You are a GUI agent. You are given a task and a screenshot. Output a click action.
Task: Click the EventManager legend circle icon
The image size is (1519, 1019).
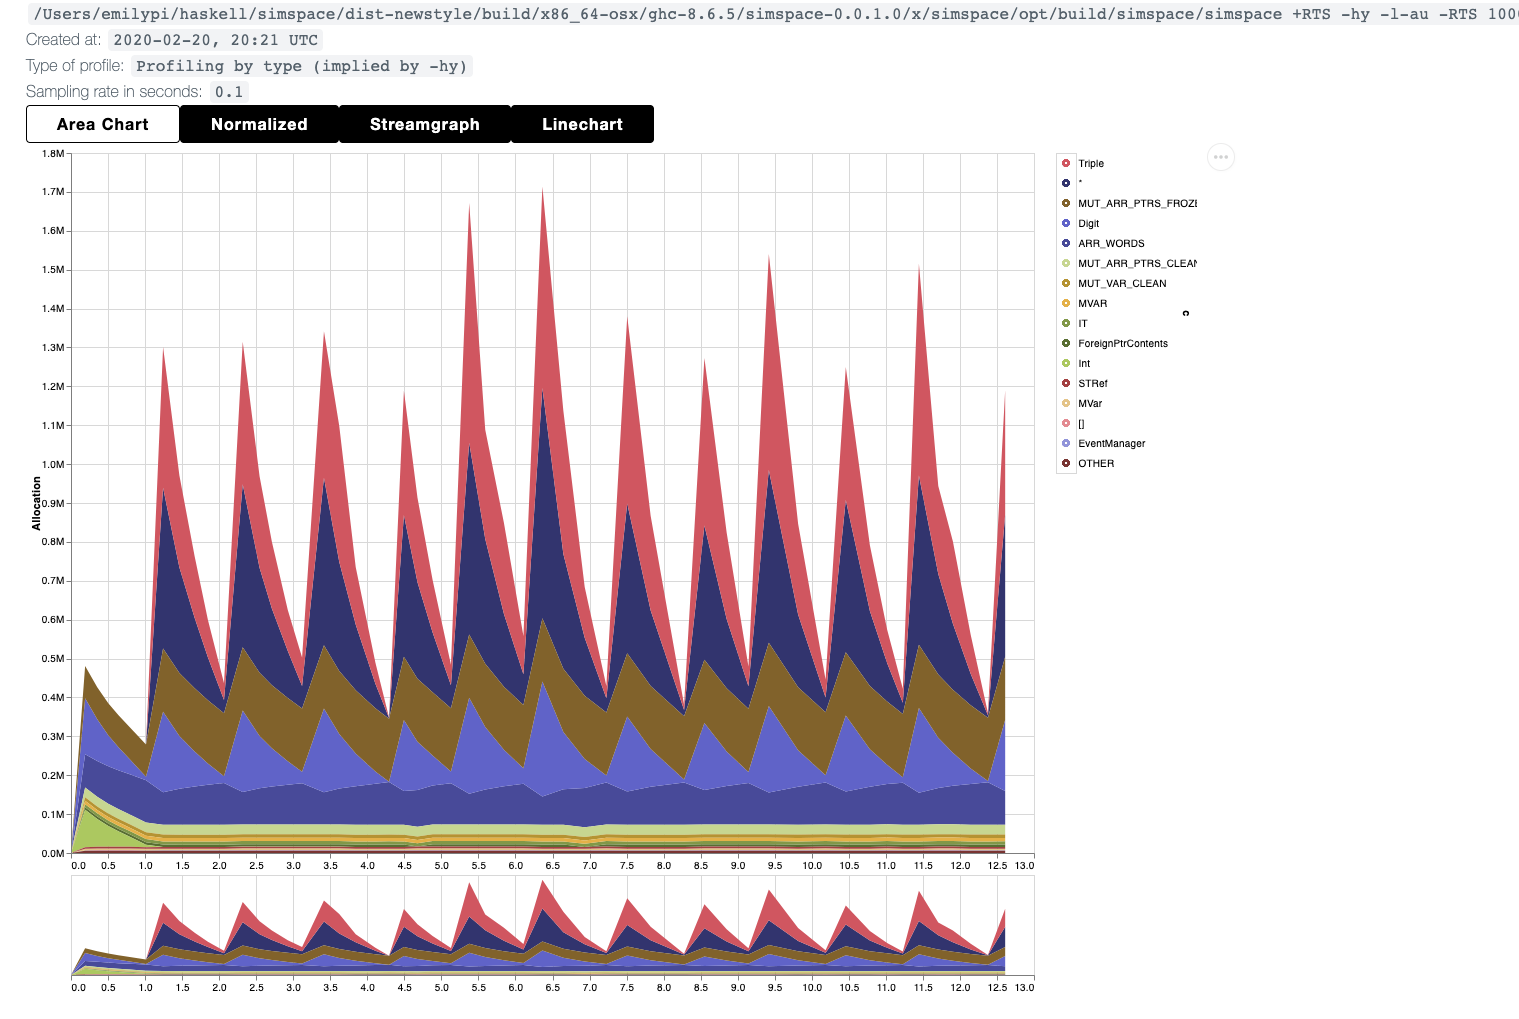coord(1066,443)
